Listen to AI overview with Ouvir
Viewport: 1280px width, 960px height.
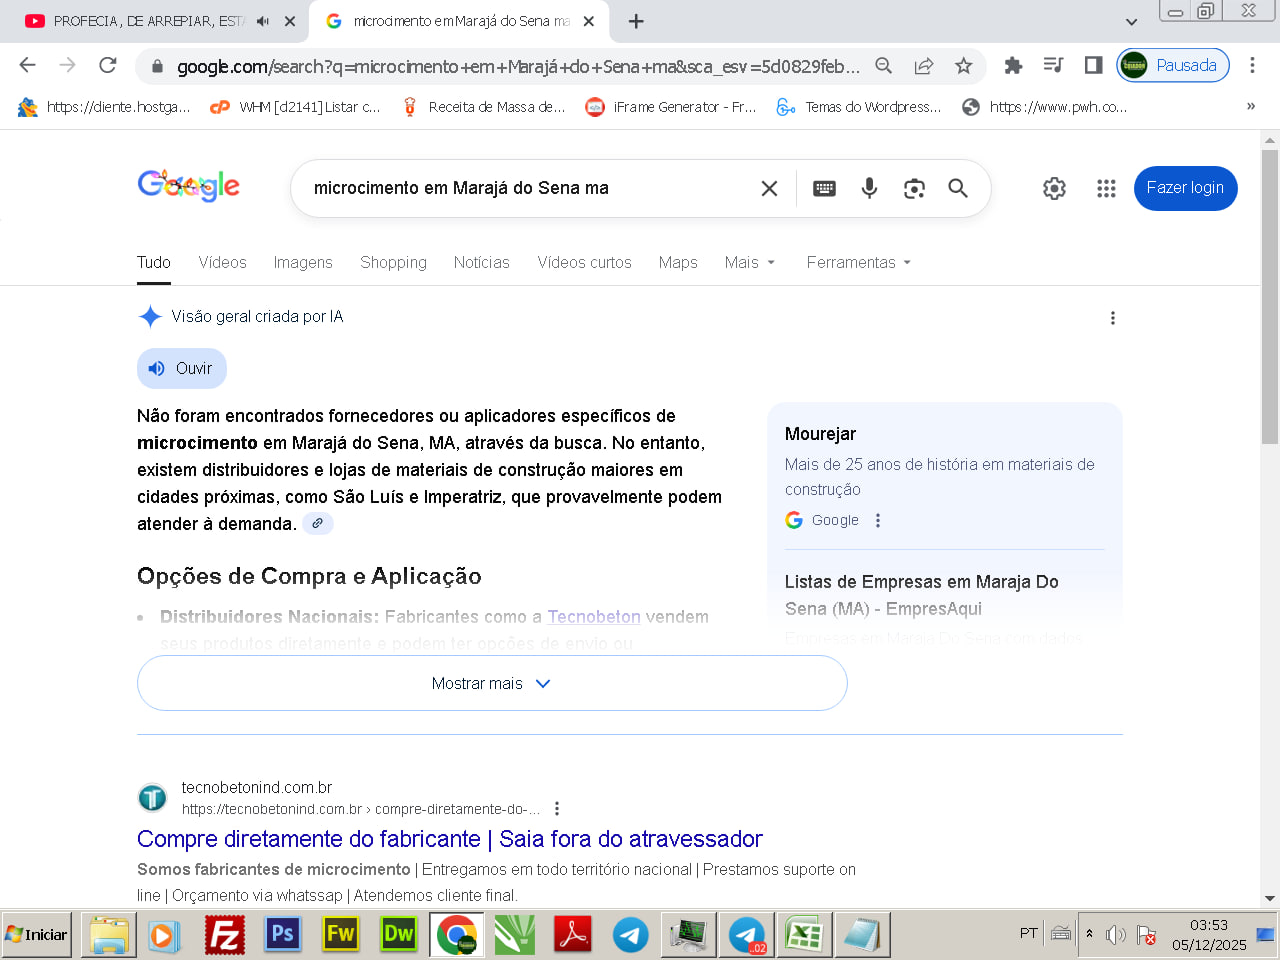182,368
